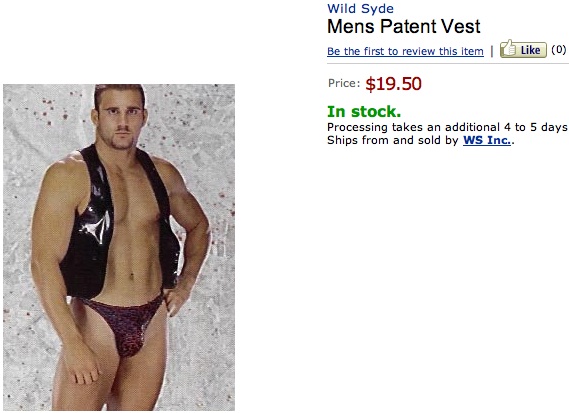Viewport: 569px width, 413px height.
Task: Click the model's head in product photo
Action: [120, 116]
